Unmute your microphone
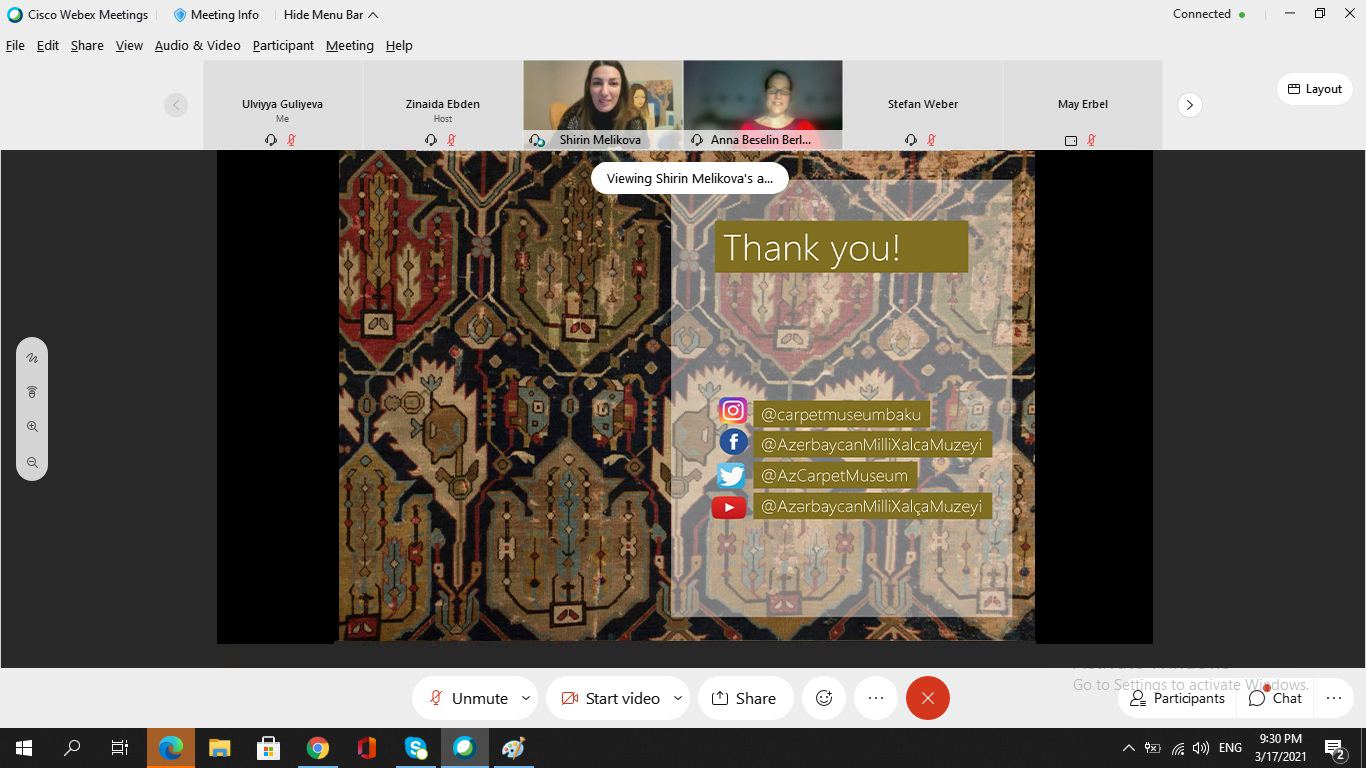This screenshot has height=768, width=1366. (467, 698)
